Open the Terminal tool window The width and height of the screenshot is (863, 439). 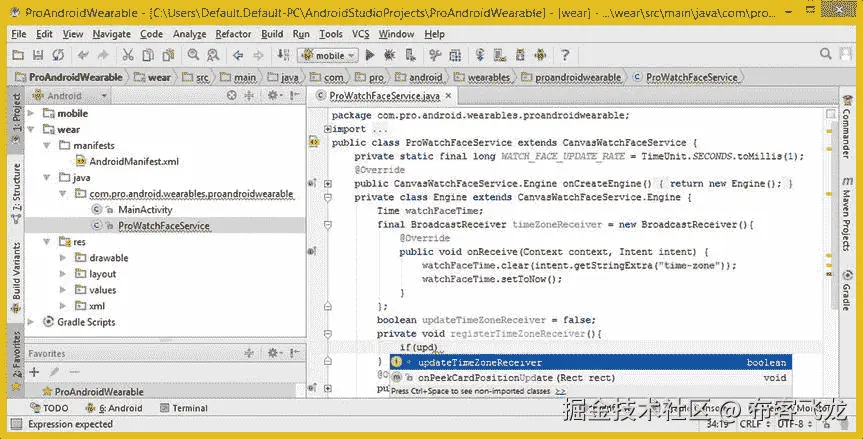tap(184, 408)
